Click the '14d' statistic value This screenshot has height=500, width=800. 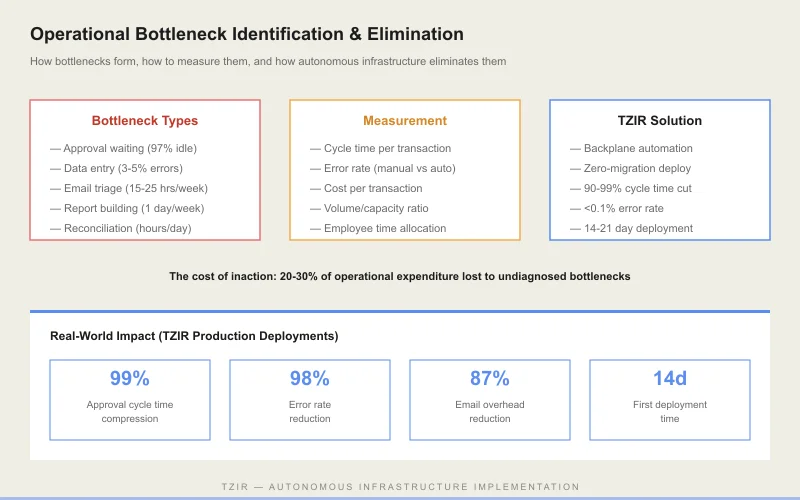click(670, 379)
